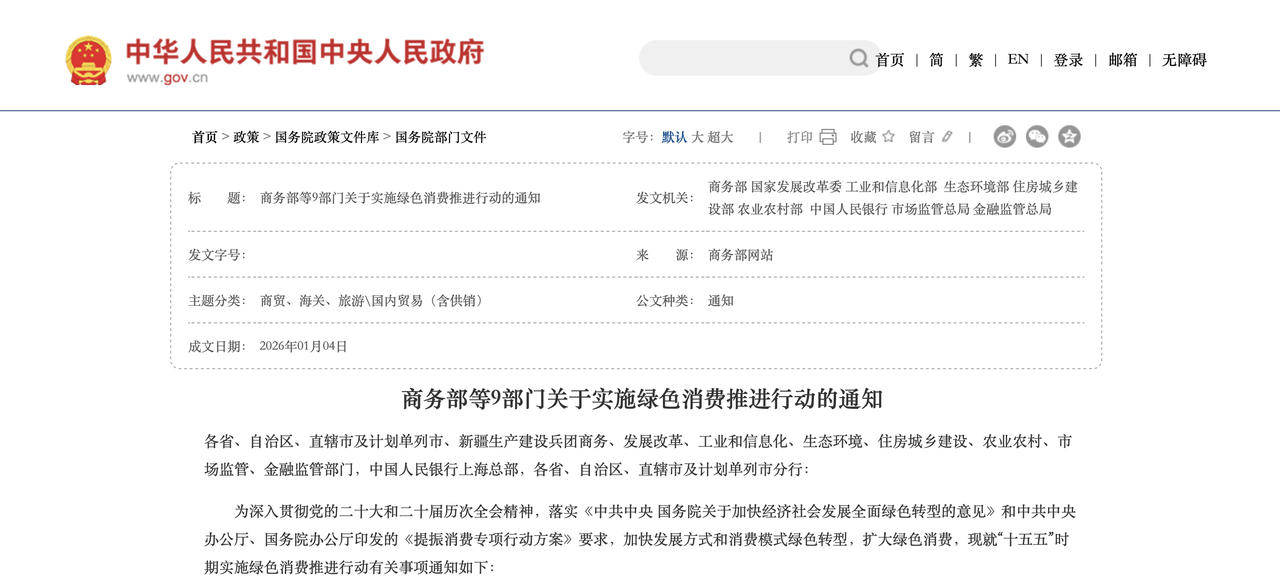Switch to Simplified Chinese (简)
The width and height of the screenshot is (1280, 585).
pyautogui.click(x=936, y=60)
